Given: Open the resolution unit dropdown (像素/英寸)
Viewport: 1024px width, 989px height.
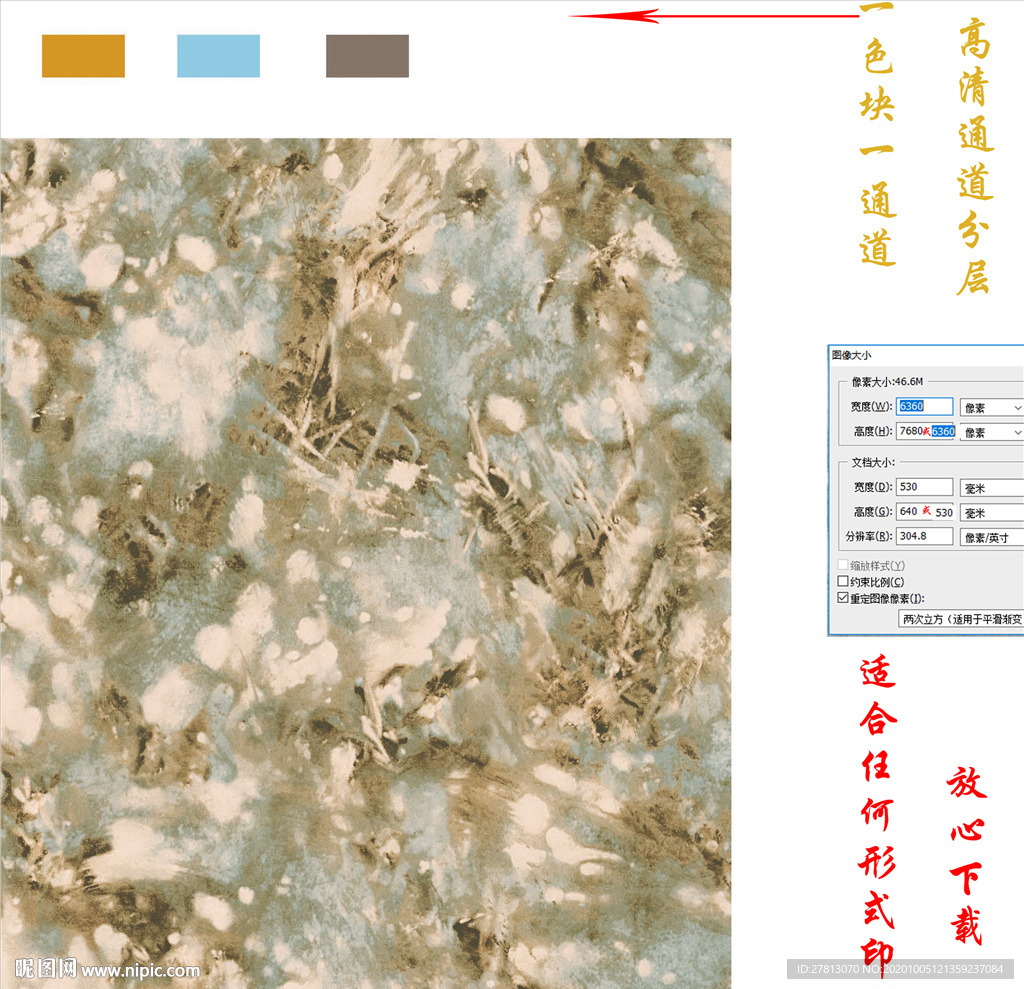Looking at the screenshot, I should pyautogui.click(x=991, y=538).
